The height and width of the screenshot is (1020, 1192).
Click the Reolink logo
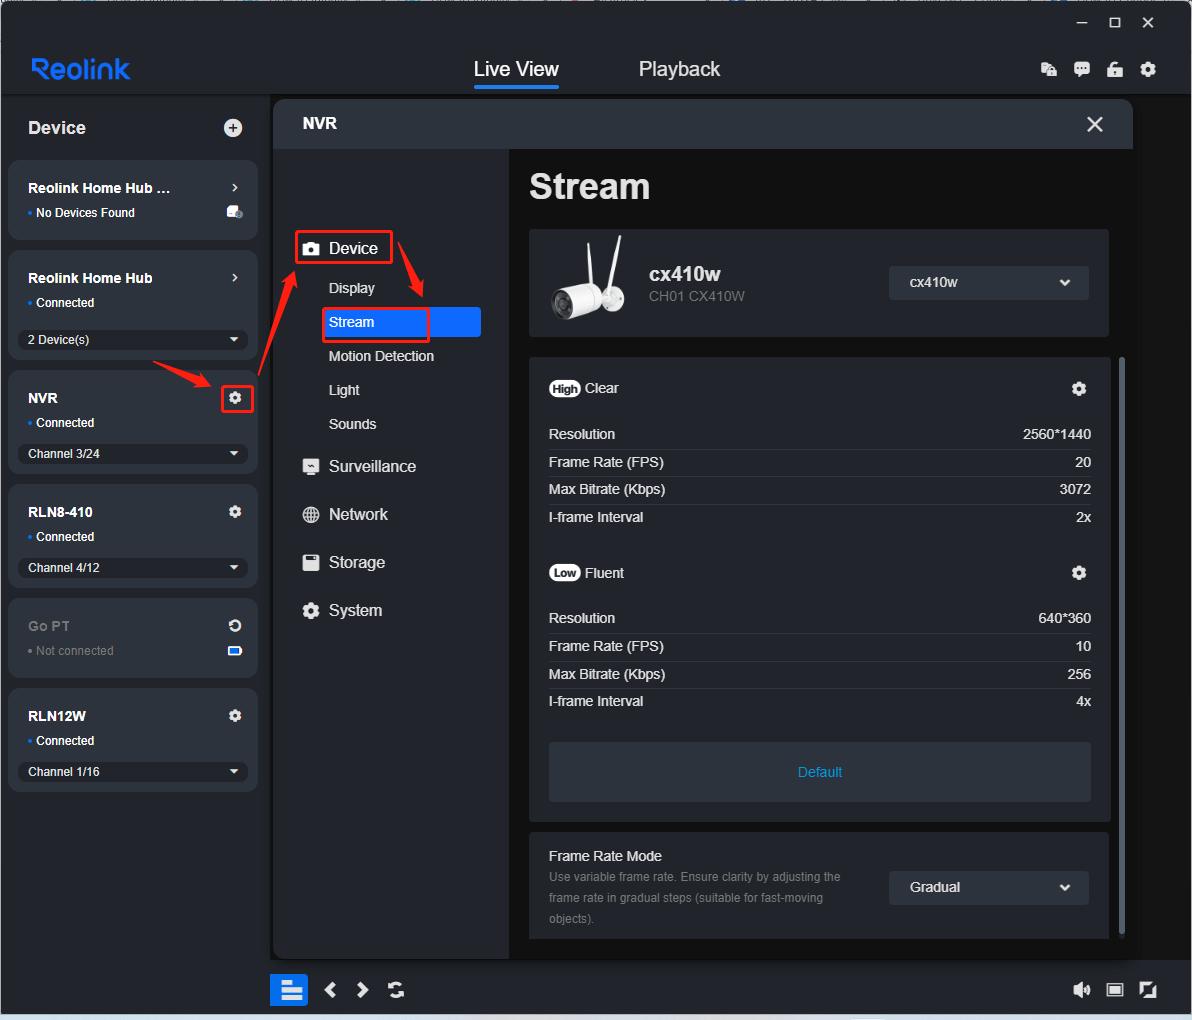(x=81, y=69)
